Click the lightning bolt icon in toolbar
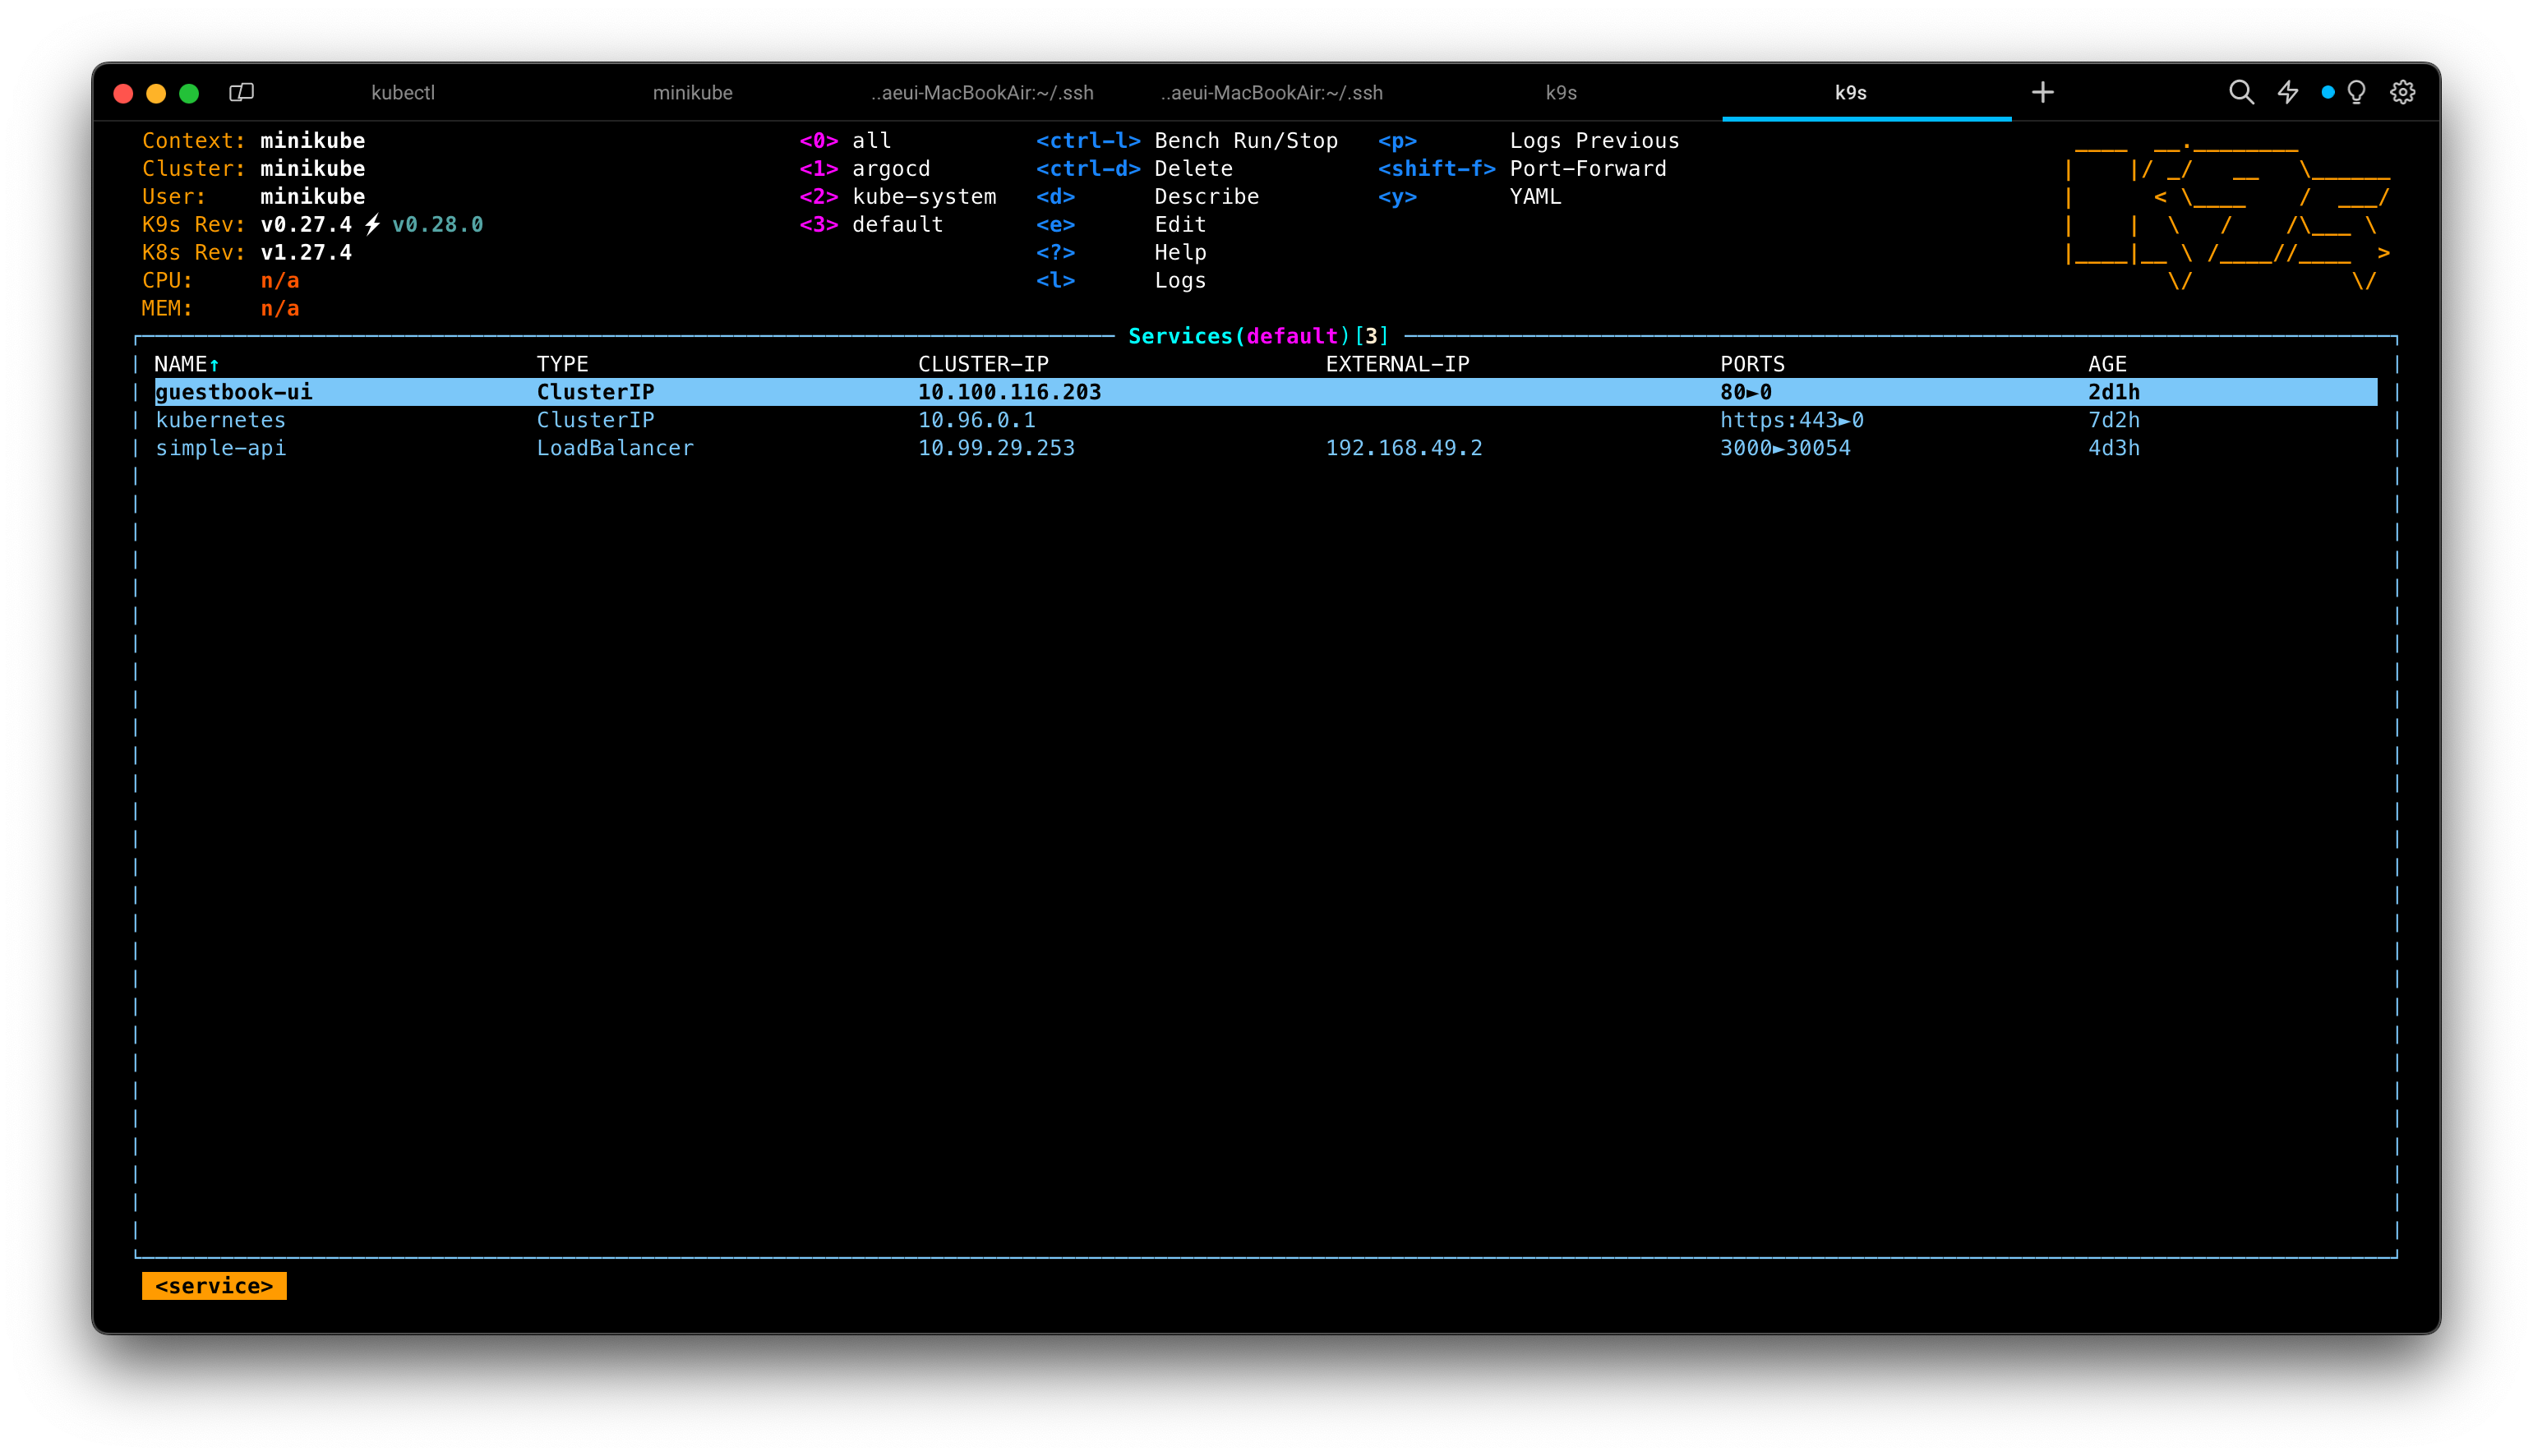 click(2287, 93)
